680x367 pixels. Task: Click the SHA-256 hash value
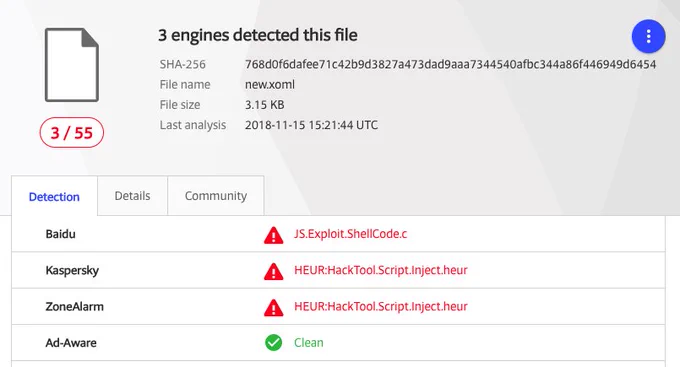(x=450, y=64)
